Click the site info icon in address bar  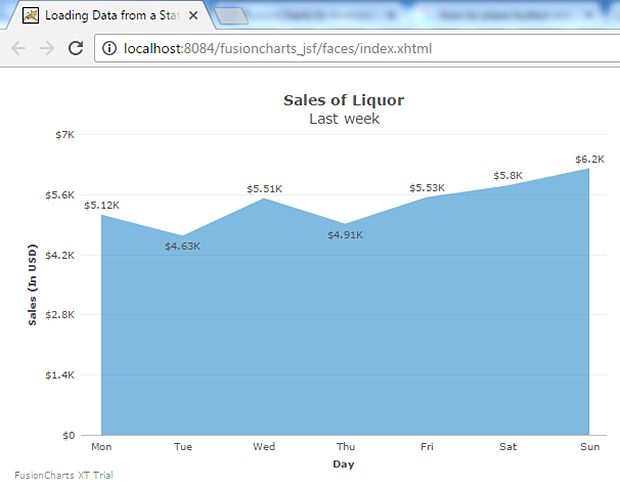tap(110, 49)
